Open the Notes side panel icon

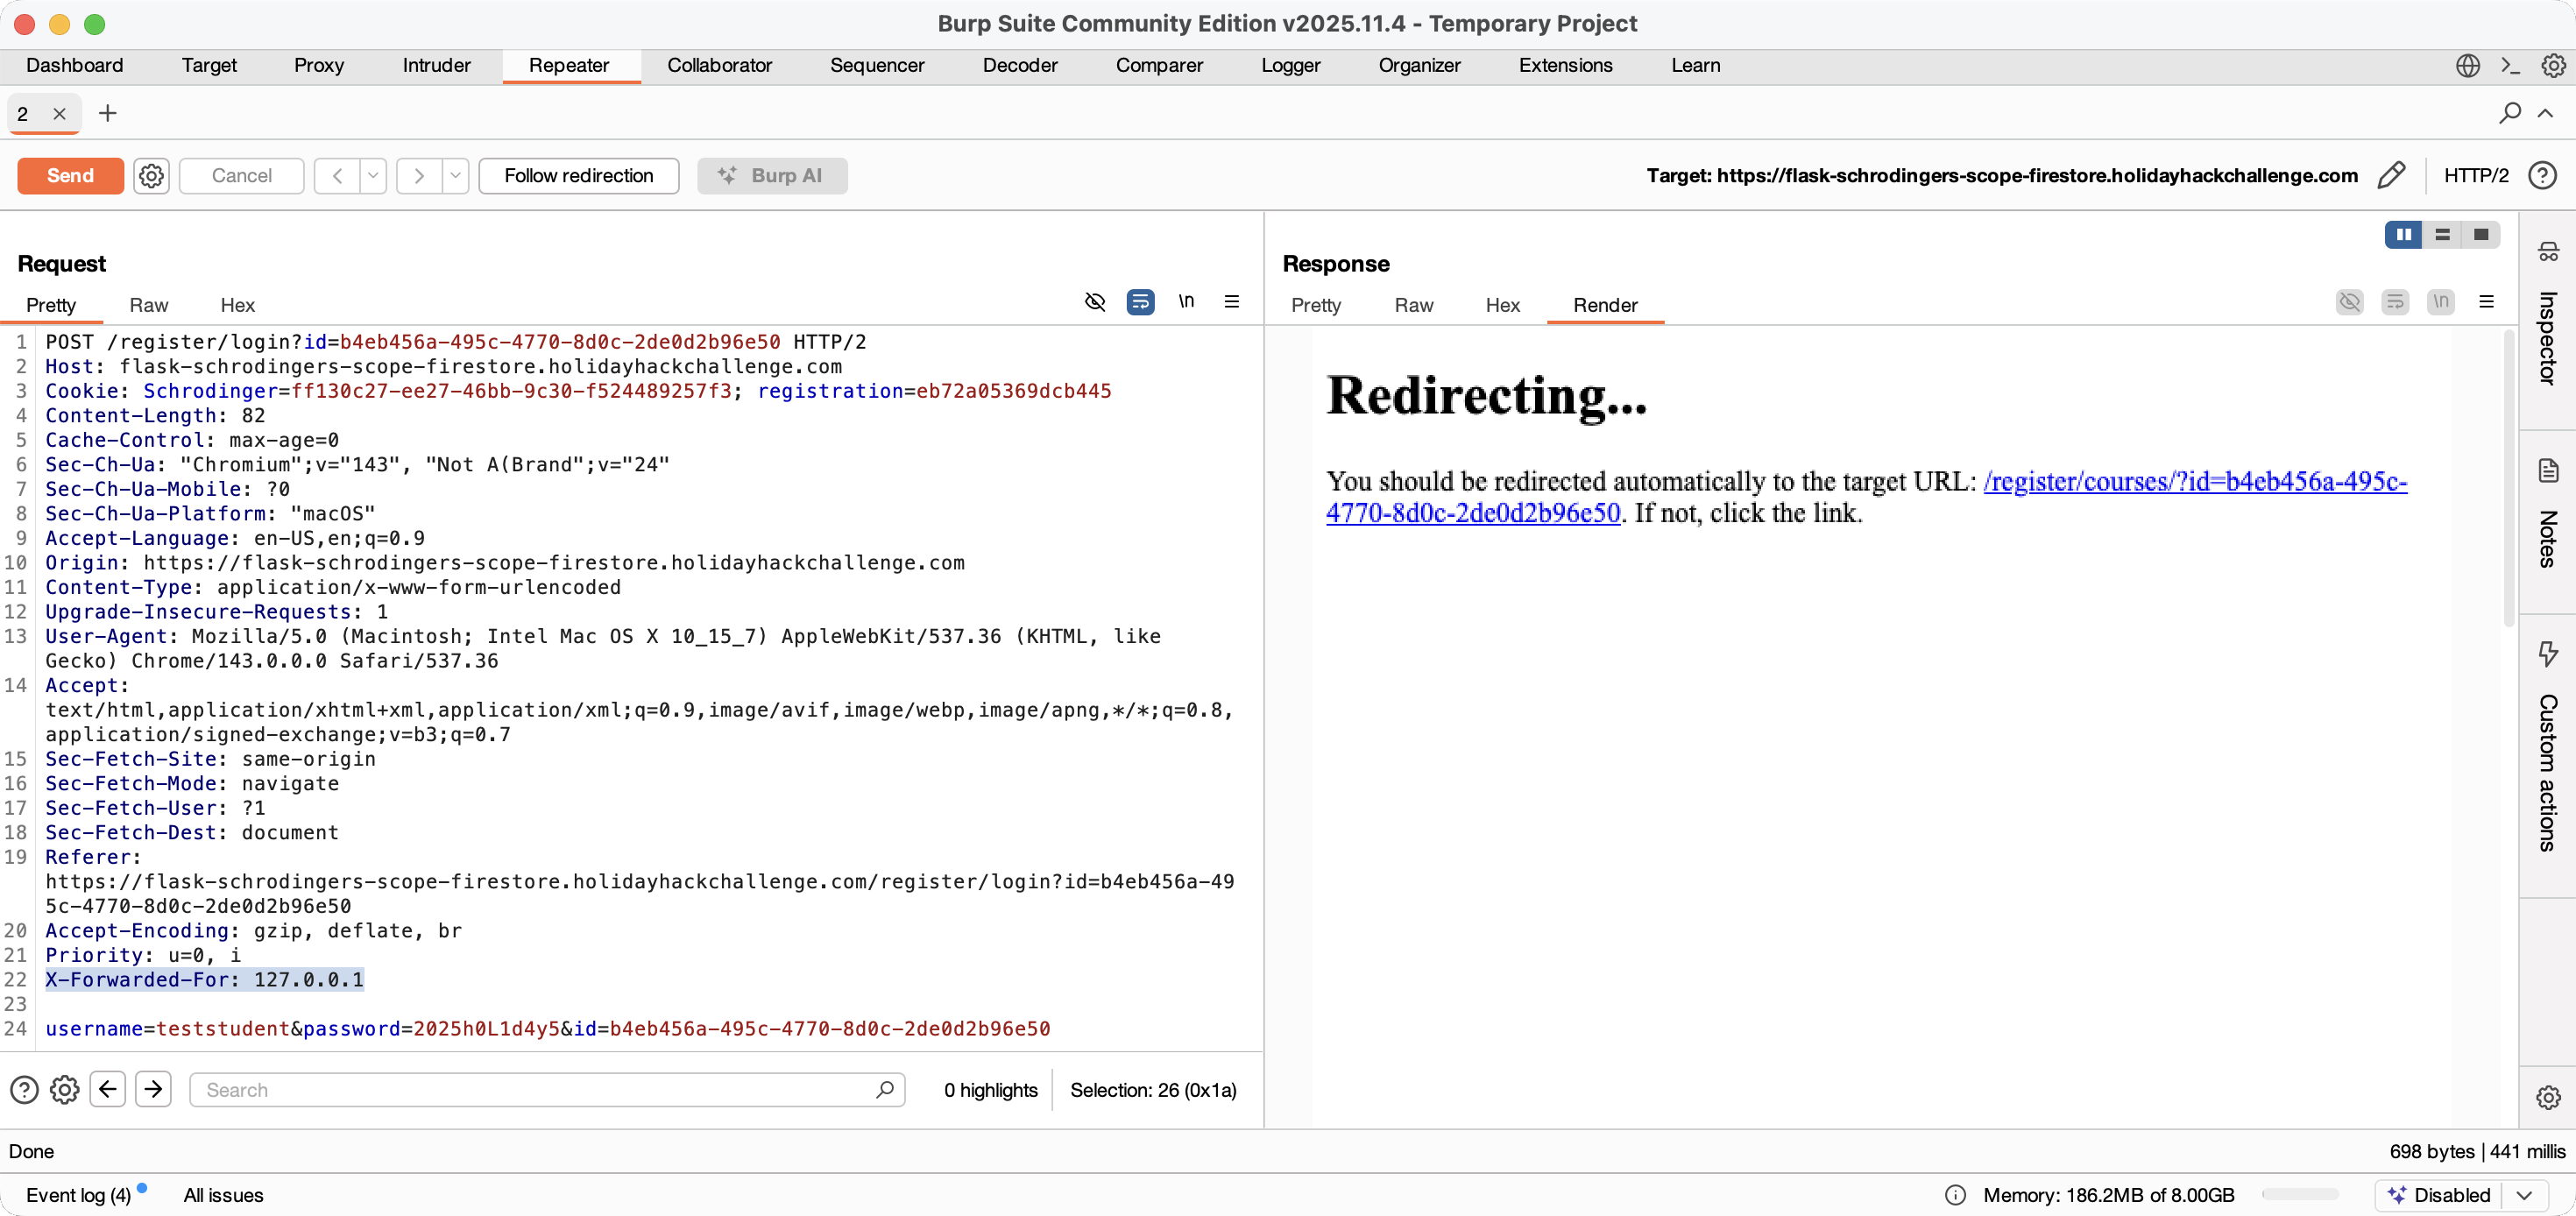tap(2547, 470)
